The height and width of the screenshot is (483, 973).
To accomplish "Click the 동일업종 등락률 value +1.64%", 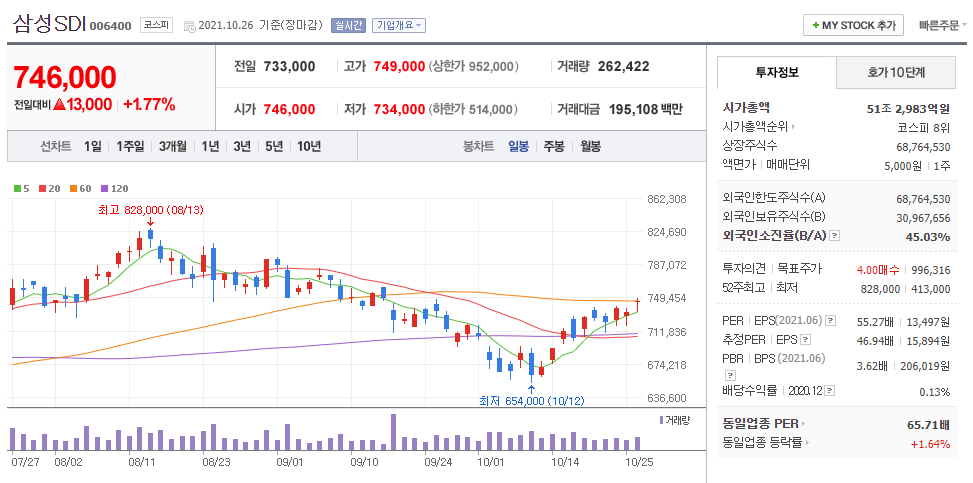I will point(930,443).
